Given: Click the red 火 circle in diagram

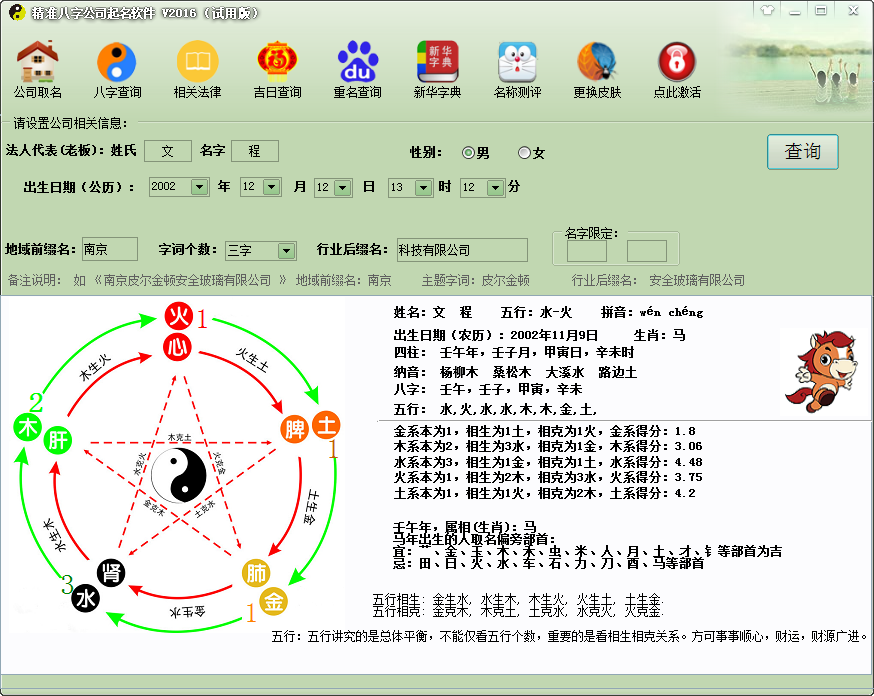Looking at the screenshot, I should 177,318.
